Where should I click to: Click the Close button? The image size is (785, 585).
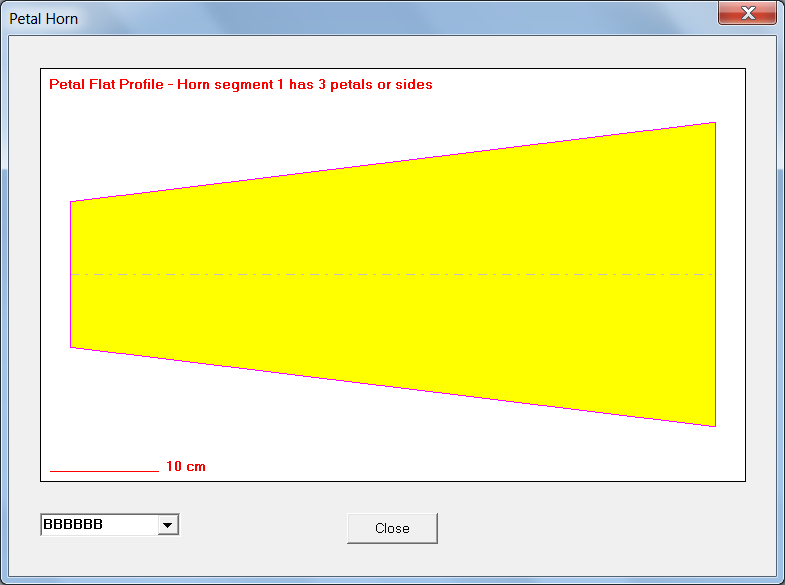tap(392, 528)
